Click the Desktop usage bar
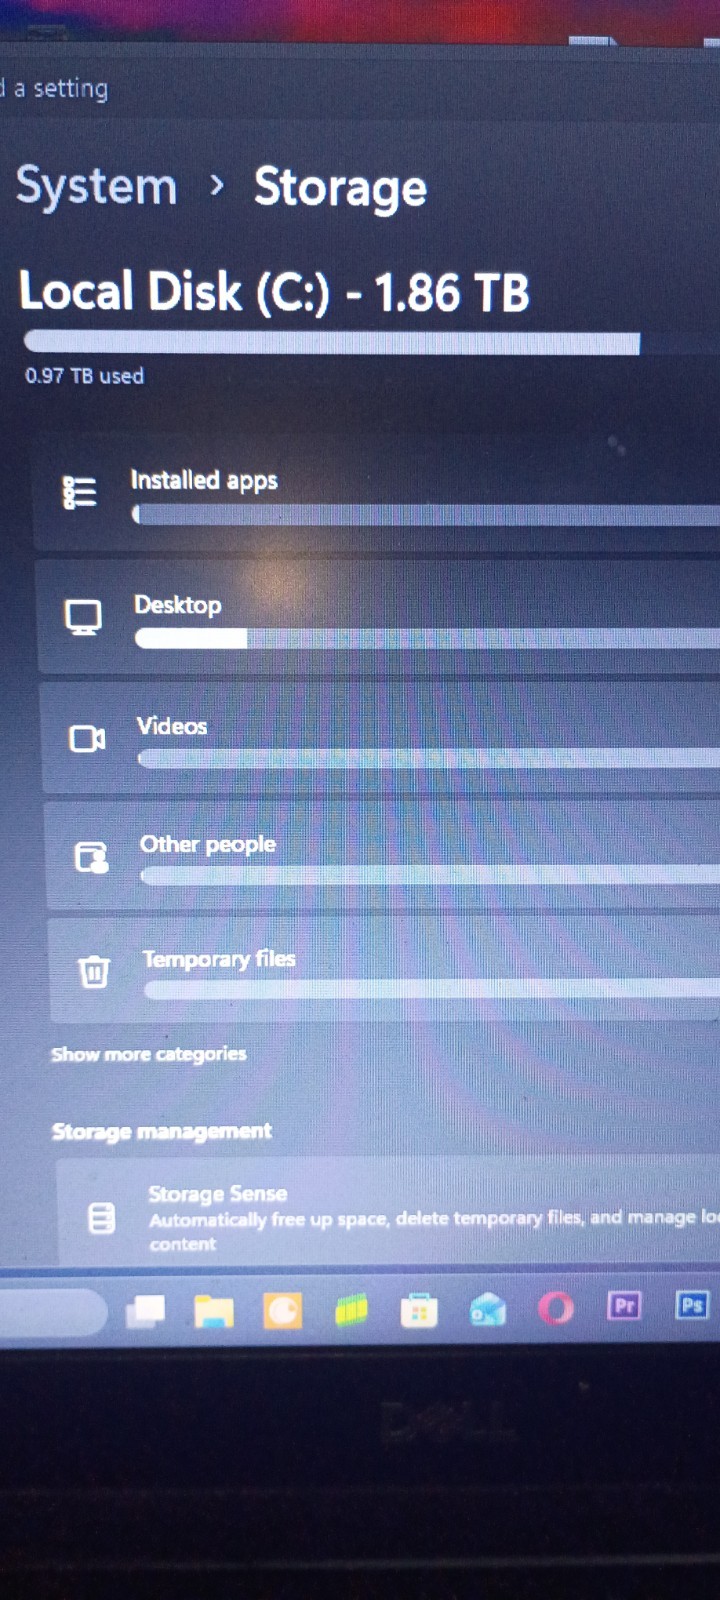 click(x=428, y=638)
